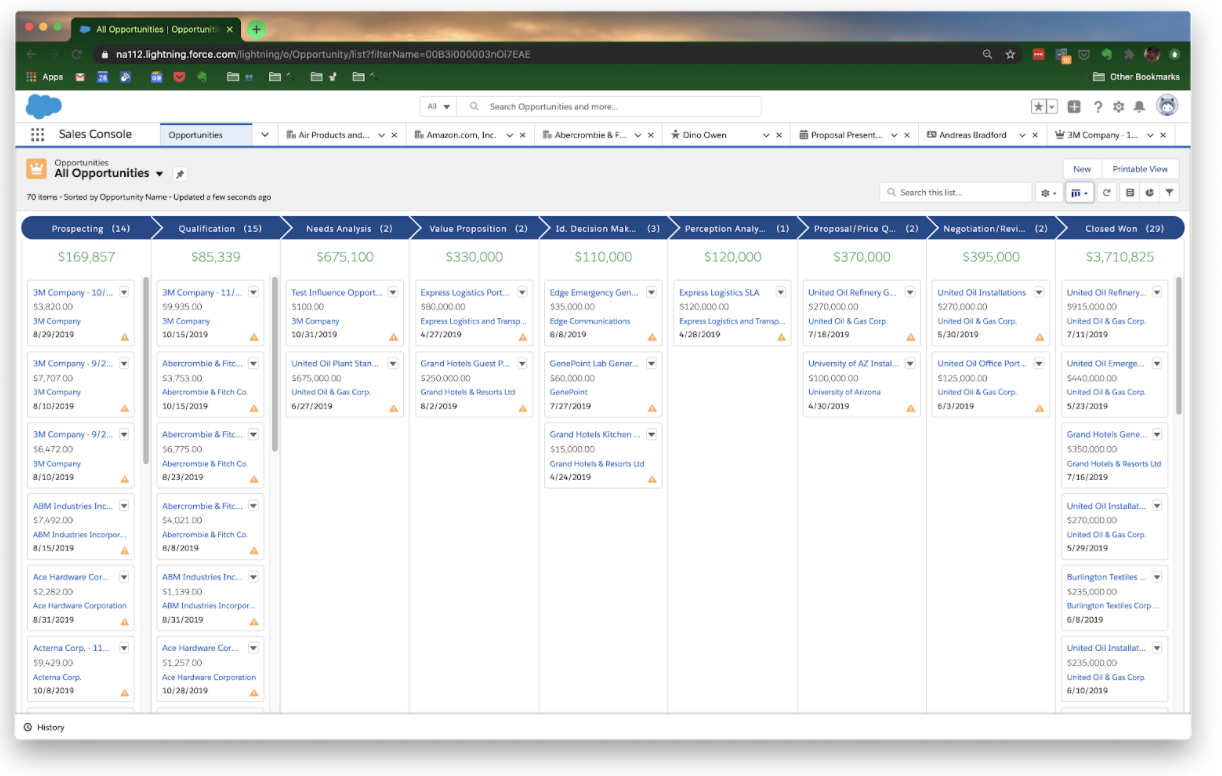Viewport: 1222px width, 776px height.
Task: Open Edge Emergency Gen... opportunity link
Action: pos(594,293)
